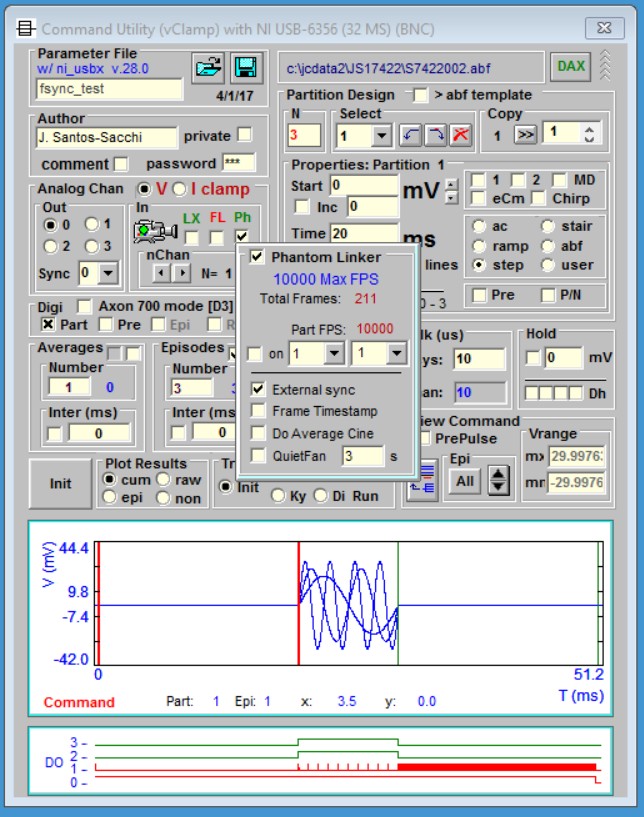Toggle the comment checkbox
644x817 pixels.
pyautogui.click(x=121, y=164)
